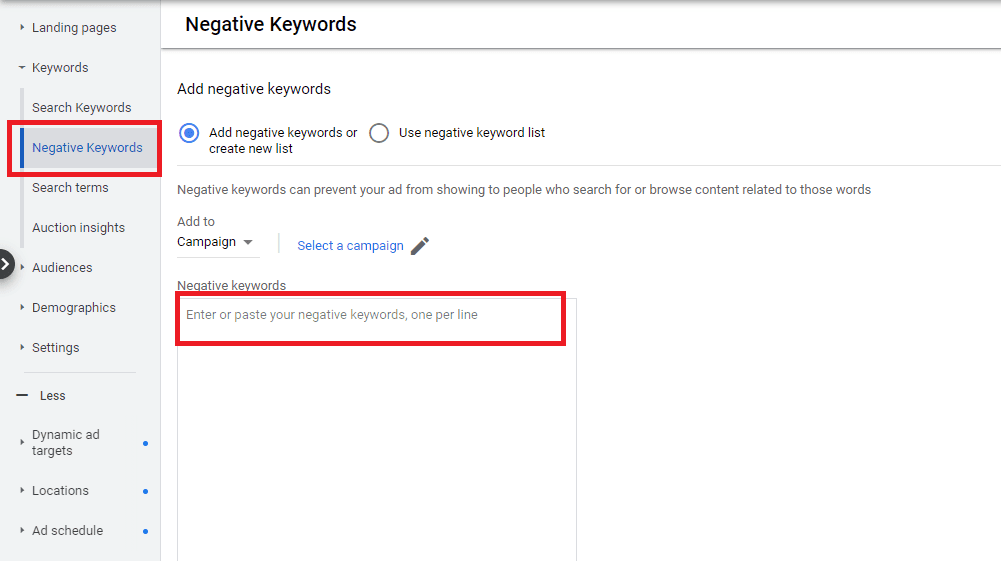Go to Negative Keywords sidebar item
This screenshot has height=561, width=1001.
click(87, 148)
